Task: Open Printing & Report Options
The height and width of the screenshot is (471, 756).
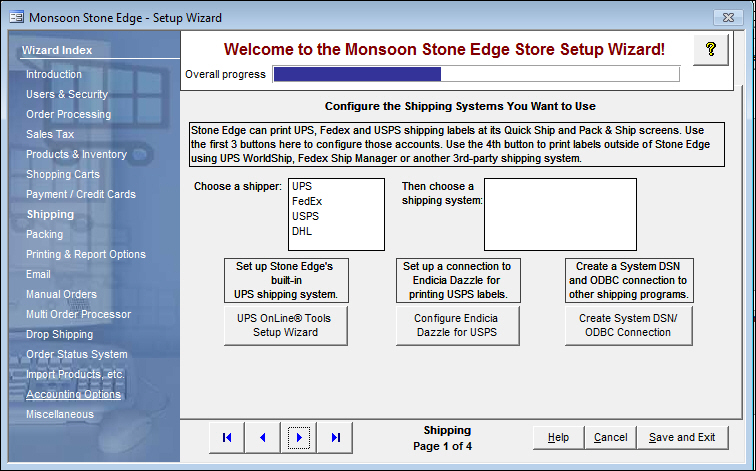Action: [x=86, y=254]
